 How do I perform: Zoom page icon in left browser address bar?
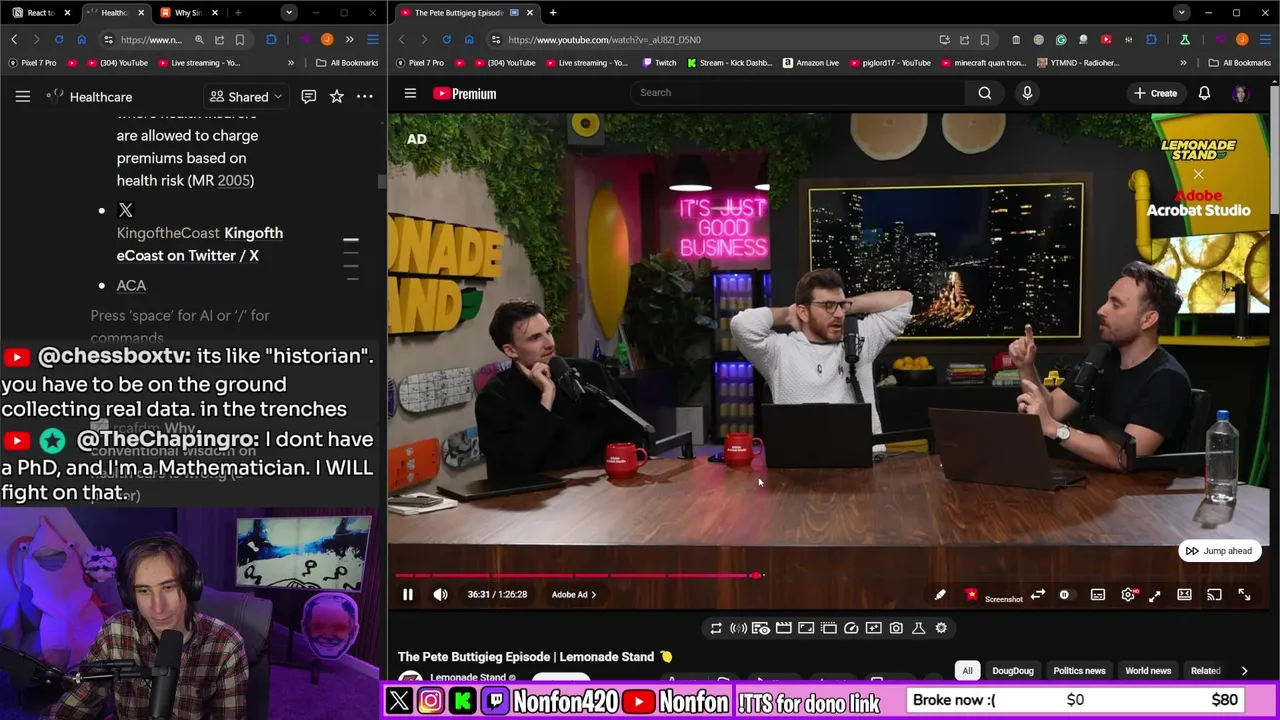(x=199, y=40)
